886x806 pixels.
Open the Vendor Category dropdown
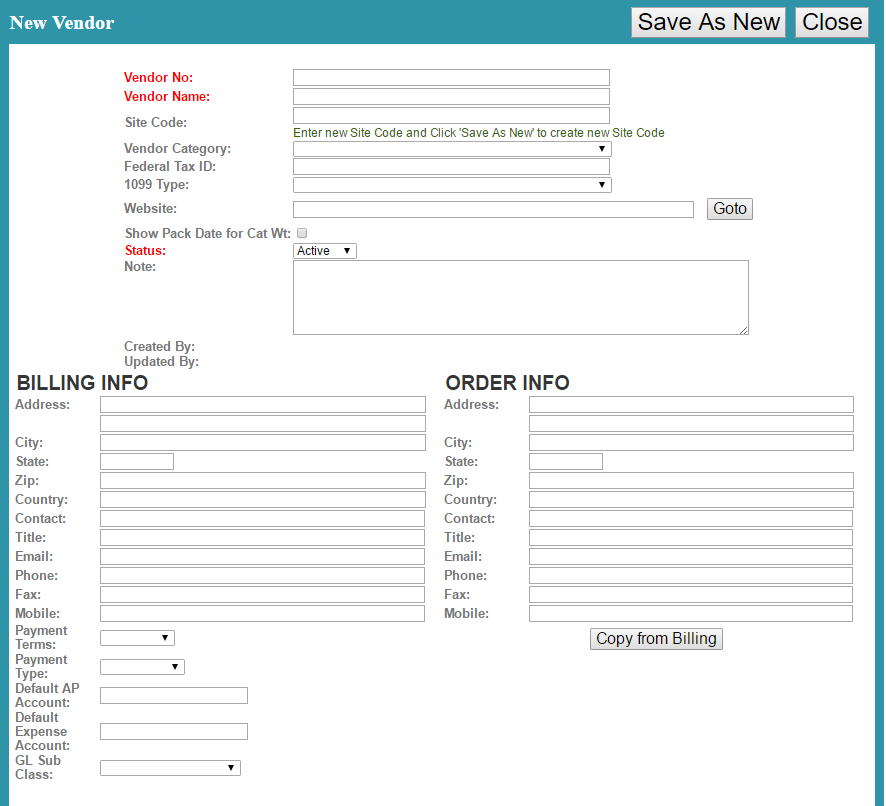tap(451, 149)
